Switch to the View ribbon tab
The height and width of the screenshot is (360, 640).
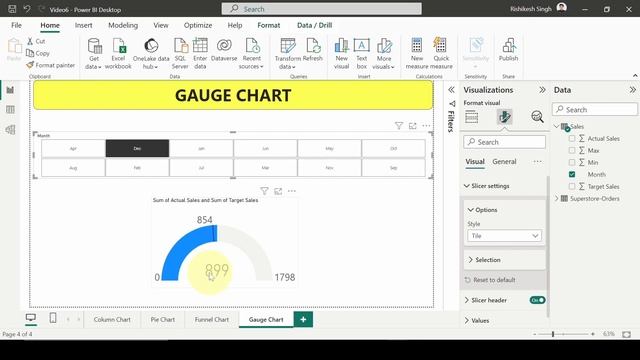click(x=161, y=25)
